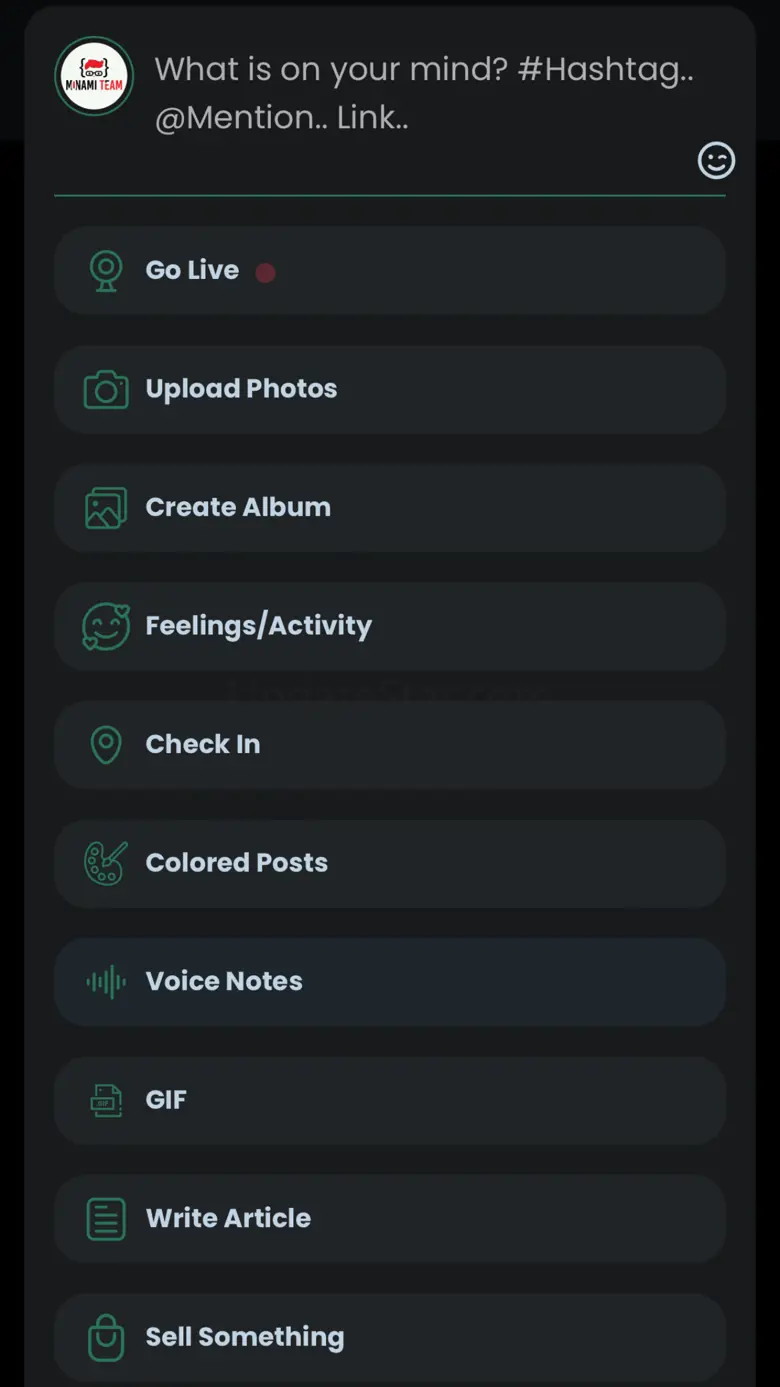This screenshot has width=780, height=1387.
Task: Click the GIF file icon
Action: point(106,1100)
